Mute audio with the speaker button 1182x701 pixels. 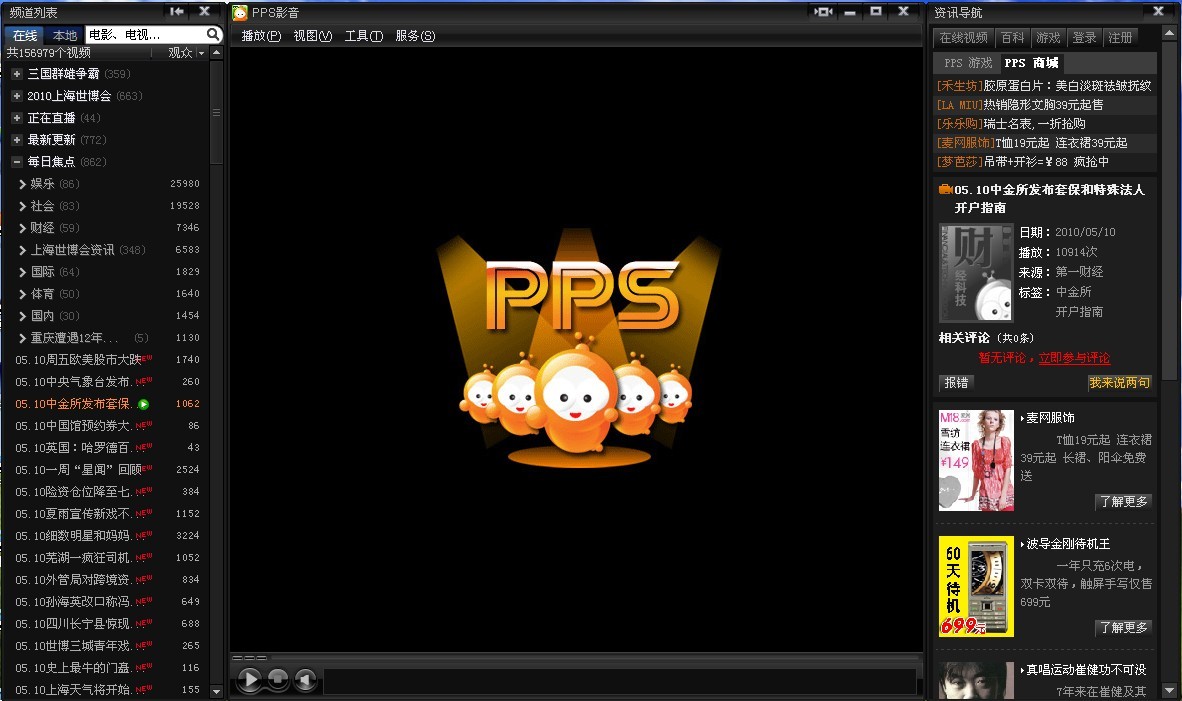pos(305,680)
